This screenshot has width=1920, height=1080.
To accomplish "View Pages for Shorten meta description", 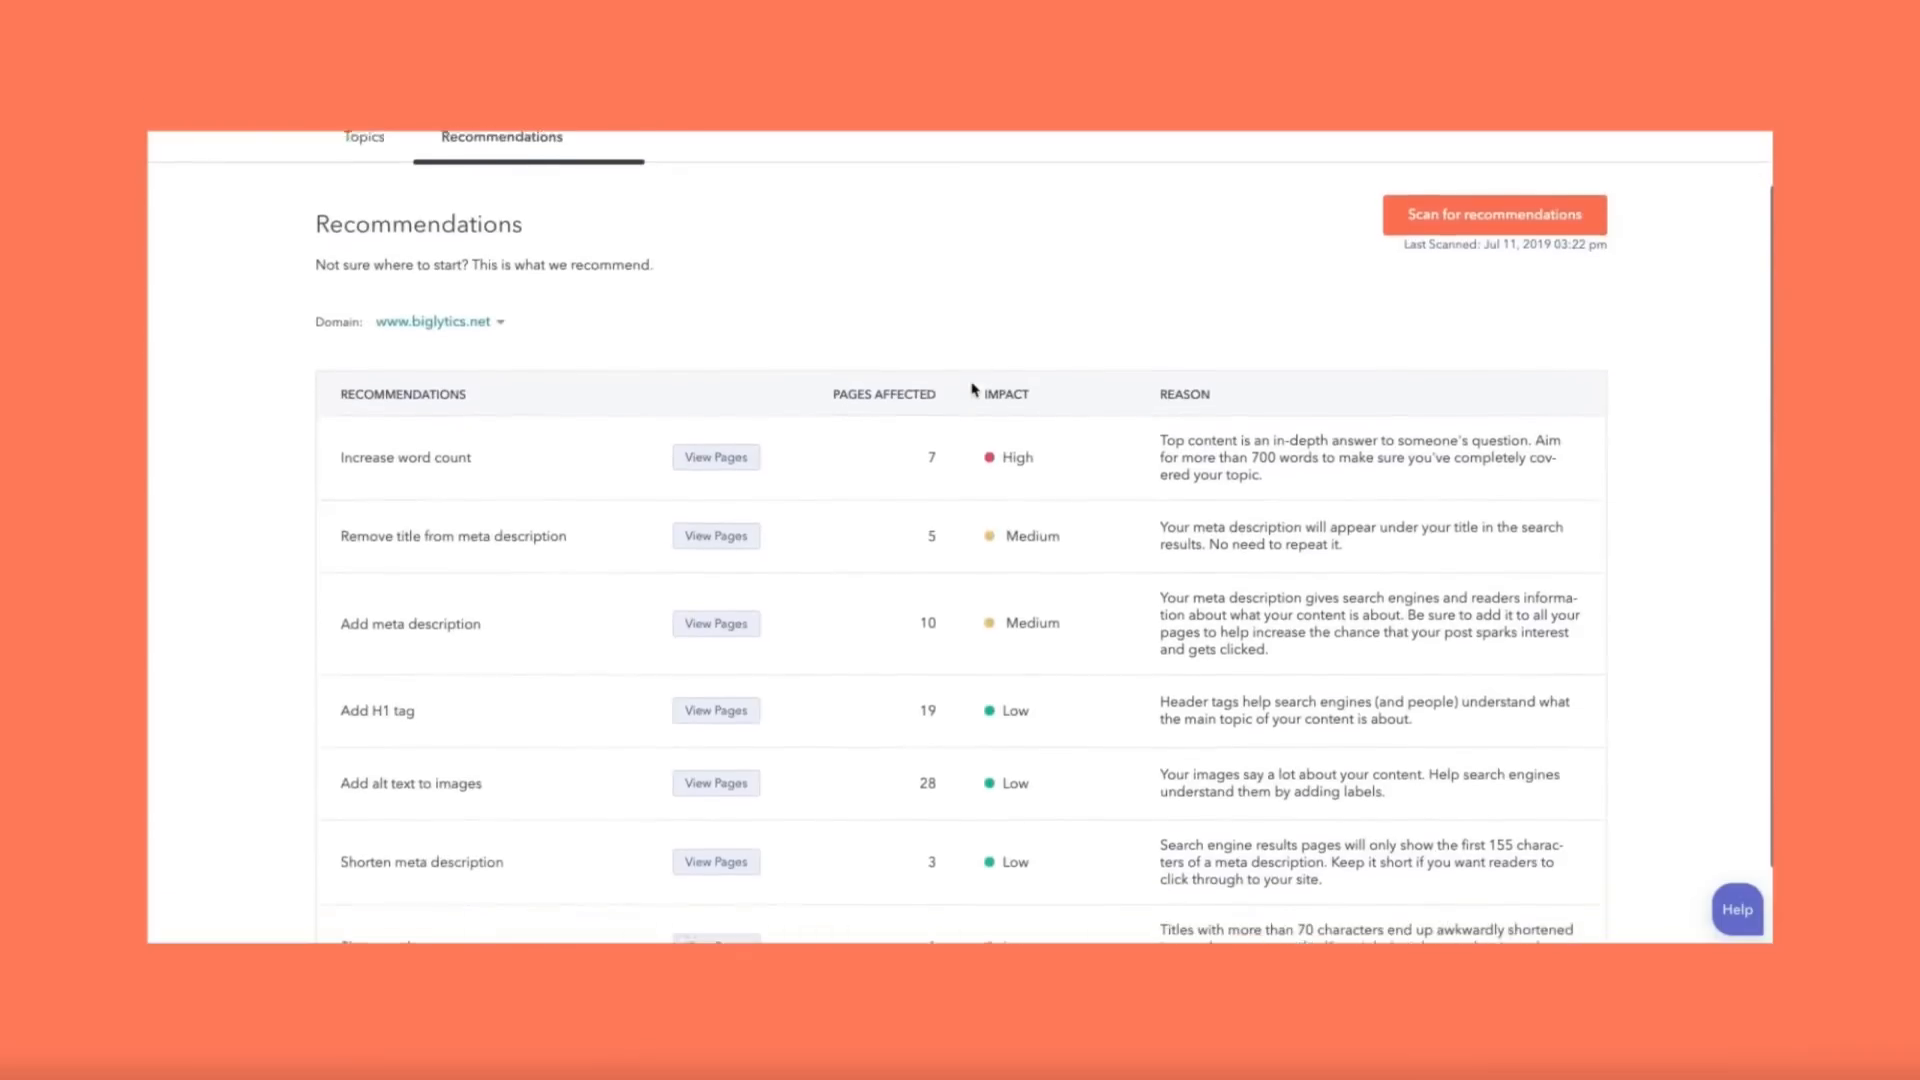I will point(715,861).
